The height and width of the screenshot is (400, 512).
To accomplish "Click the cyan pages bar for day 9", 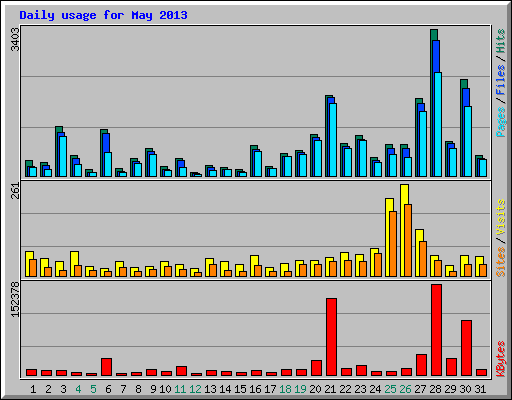I will (x=153, y=165).
